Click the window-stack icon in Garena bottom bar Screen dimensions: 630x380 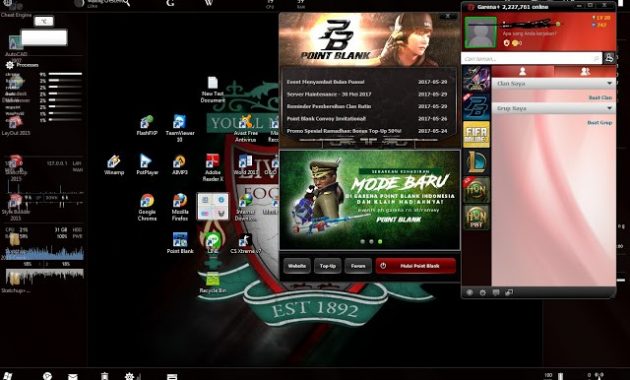509,292
